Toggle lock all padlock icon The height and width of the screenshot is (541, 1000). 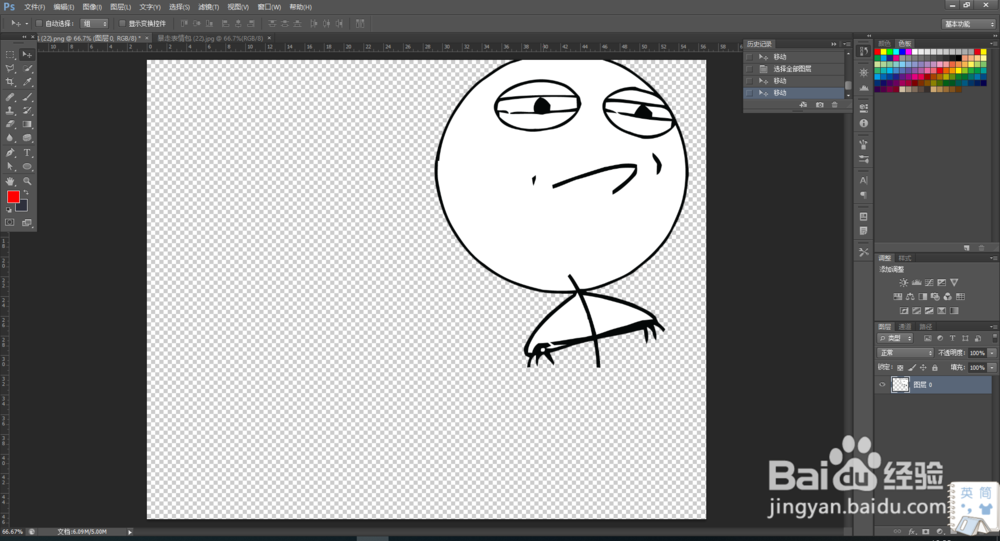pyautogui.click(x=935, y=367)
